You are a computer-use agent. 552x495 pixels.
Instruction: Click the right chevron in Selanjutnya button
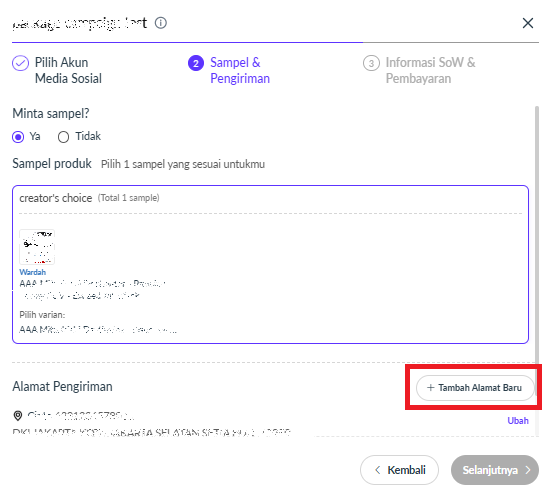point(528,470)
